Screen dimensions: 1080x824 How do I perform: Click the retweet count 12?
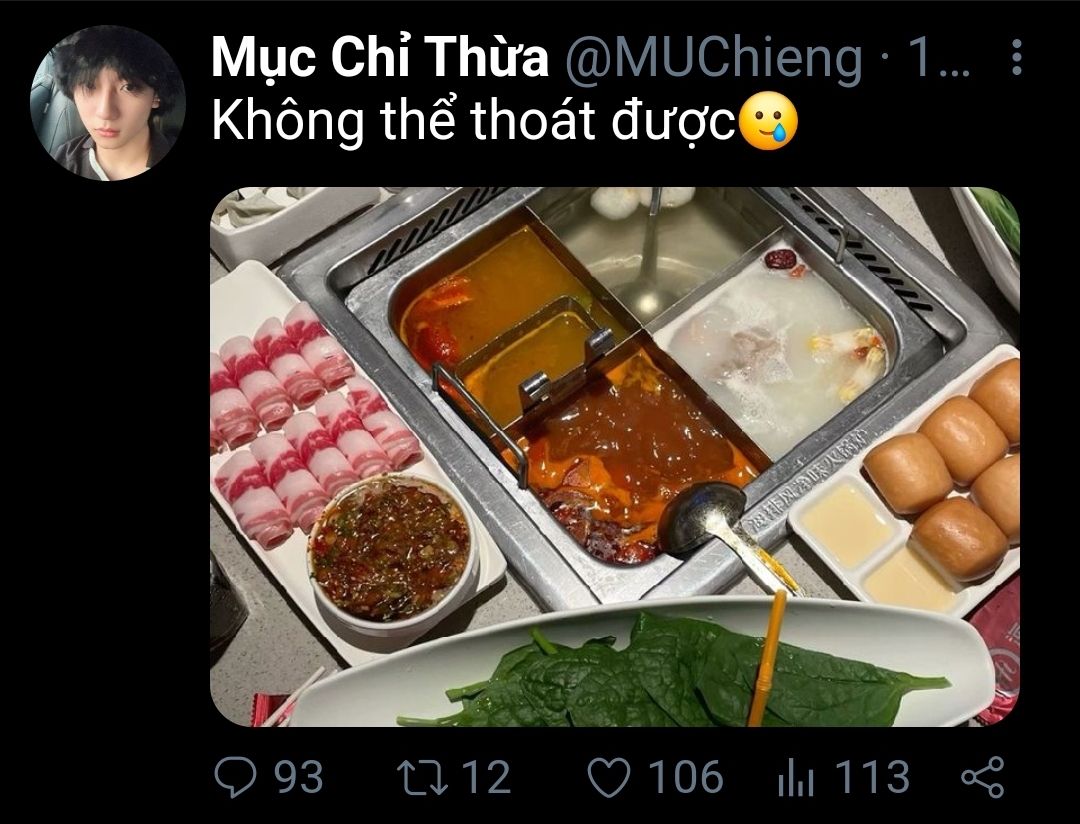coord(486,777)
